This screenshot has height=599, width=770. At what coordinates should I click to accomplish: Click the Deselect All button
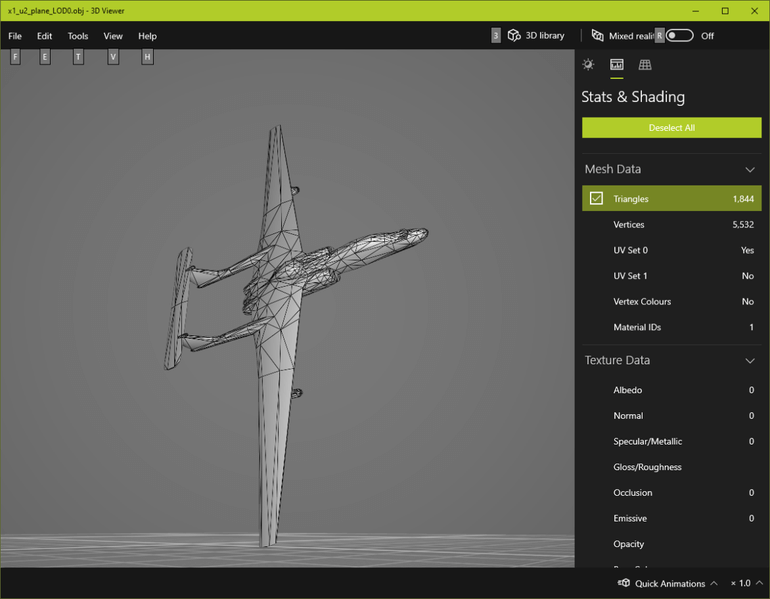(672, 128)
